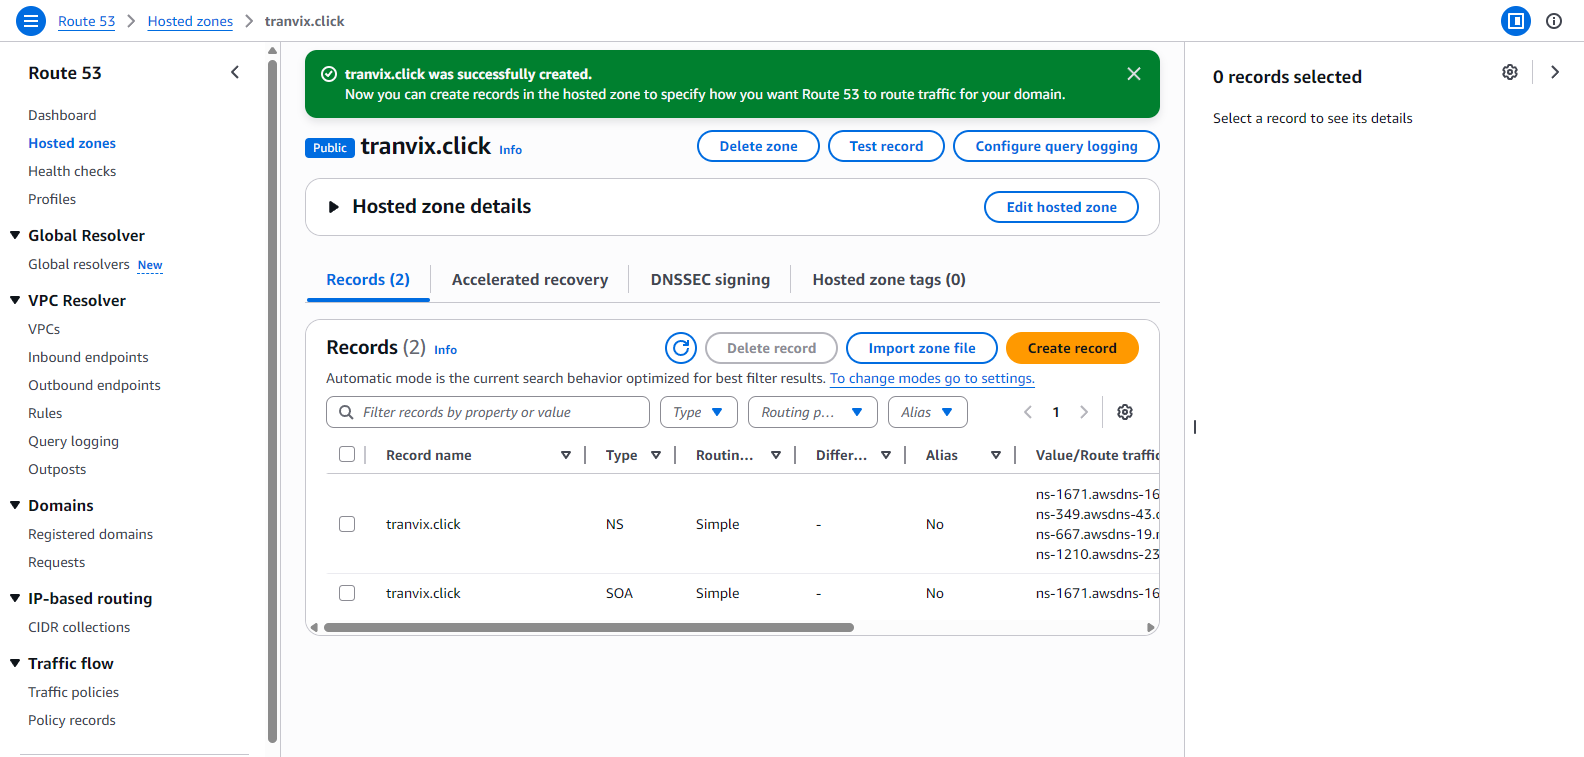
Task: Select the tranvix.click NS record checkbox
Action: coord(347,524)
